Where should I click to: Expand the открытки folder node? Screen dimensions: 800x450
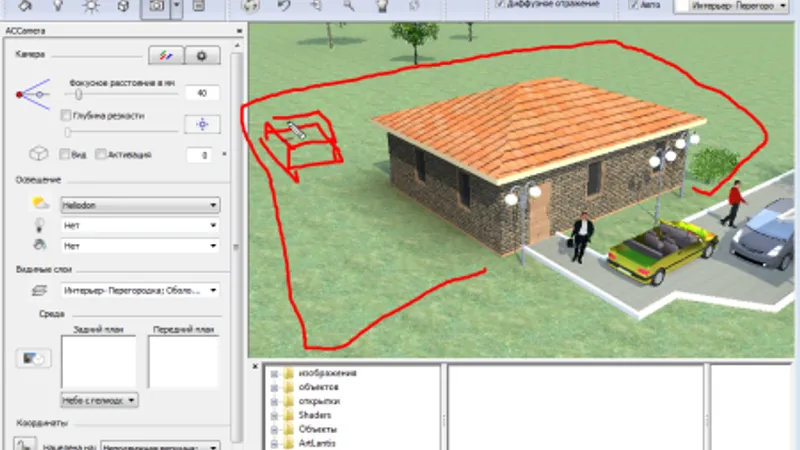pos(274,402)
